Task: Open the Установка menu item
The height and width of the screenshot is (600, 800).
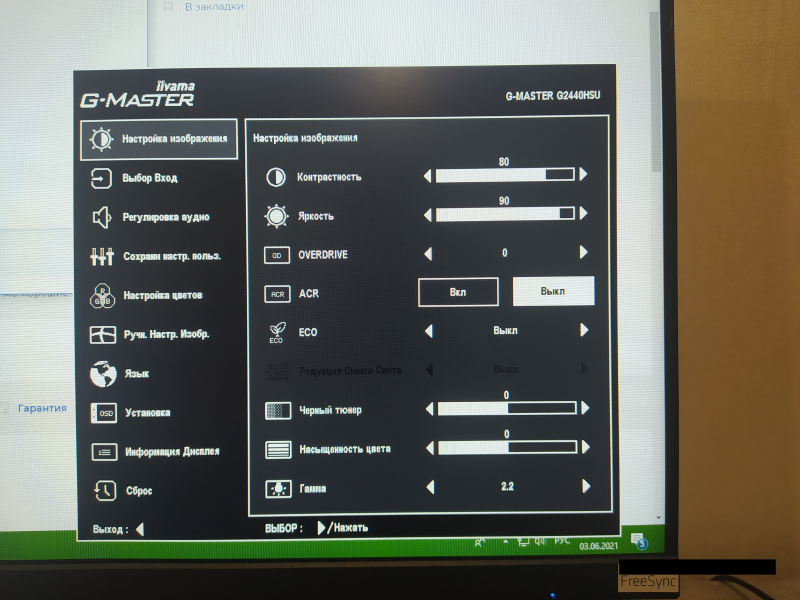Action: [146, 413]
